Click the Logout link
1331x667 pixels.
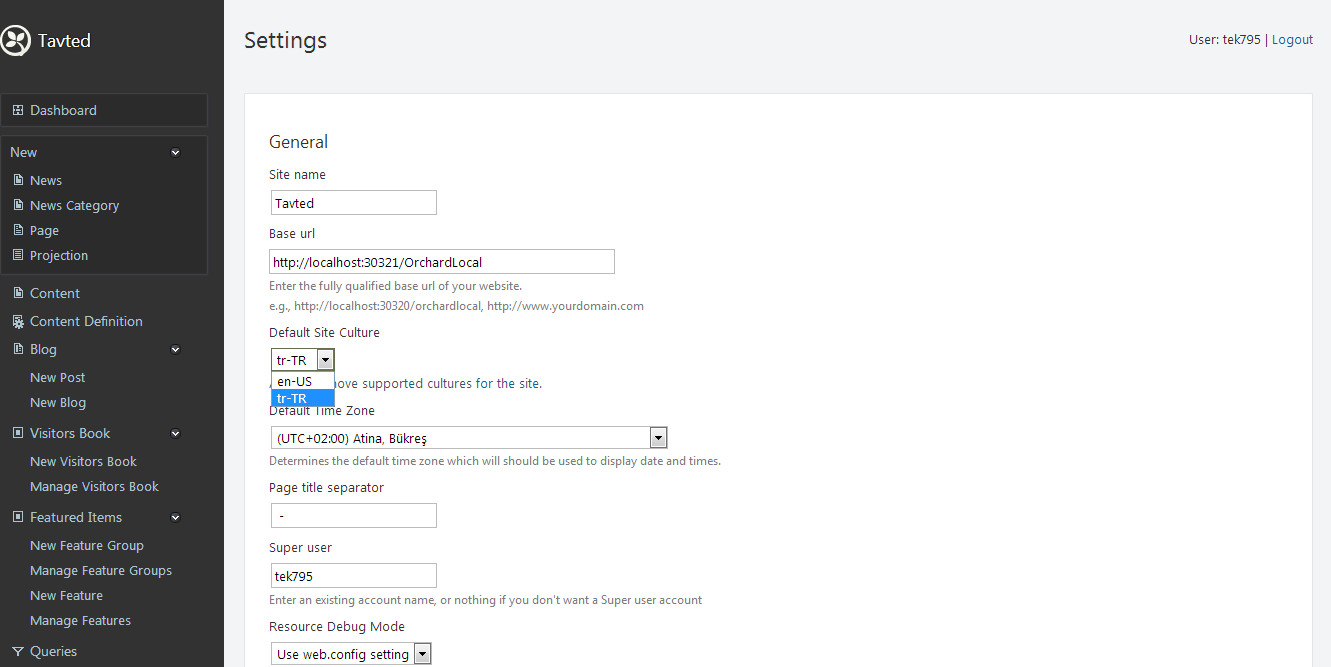point(1292,39)
